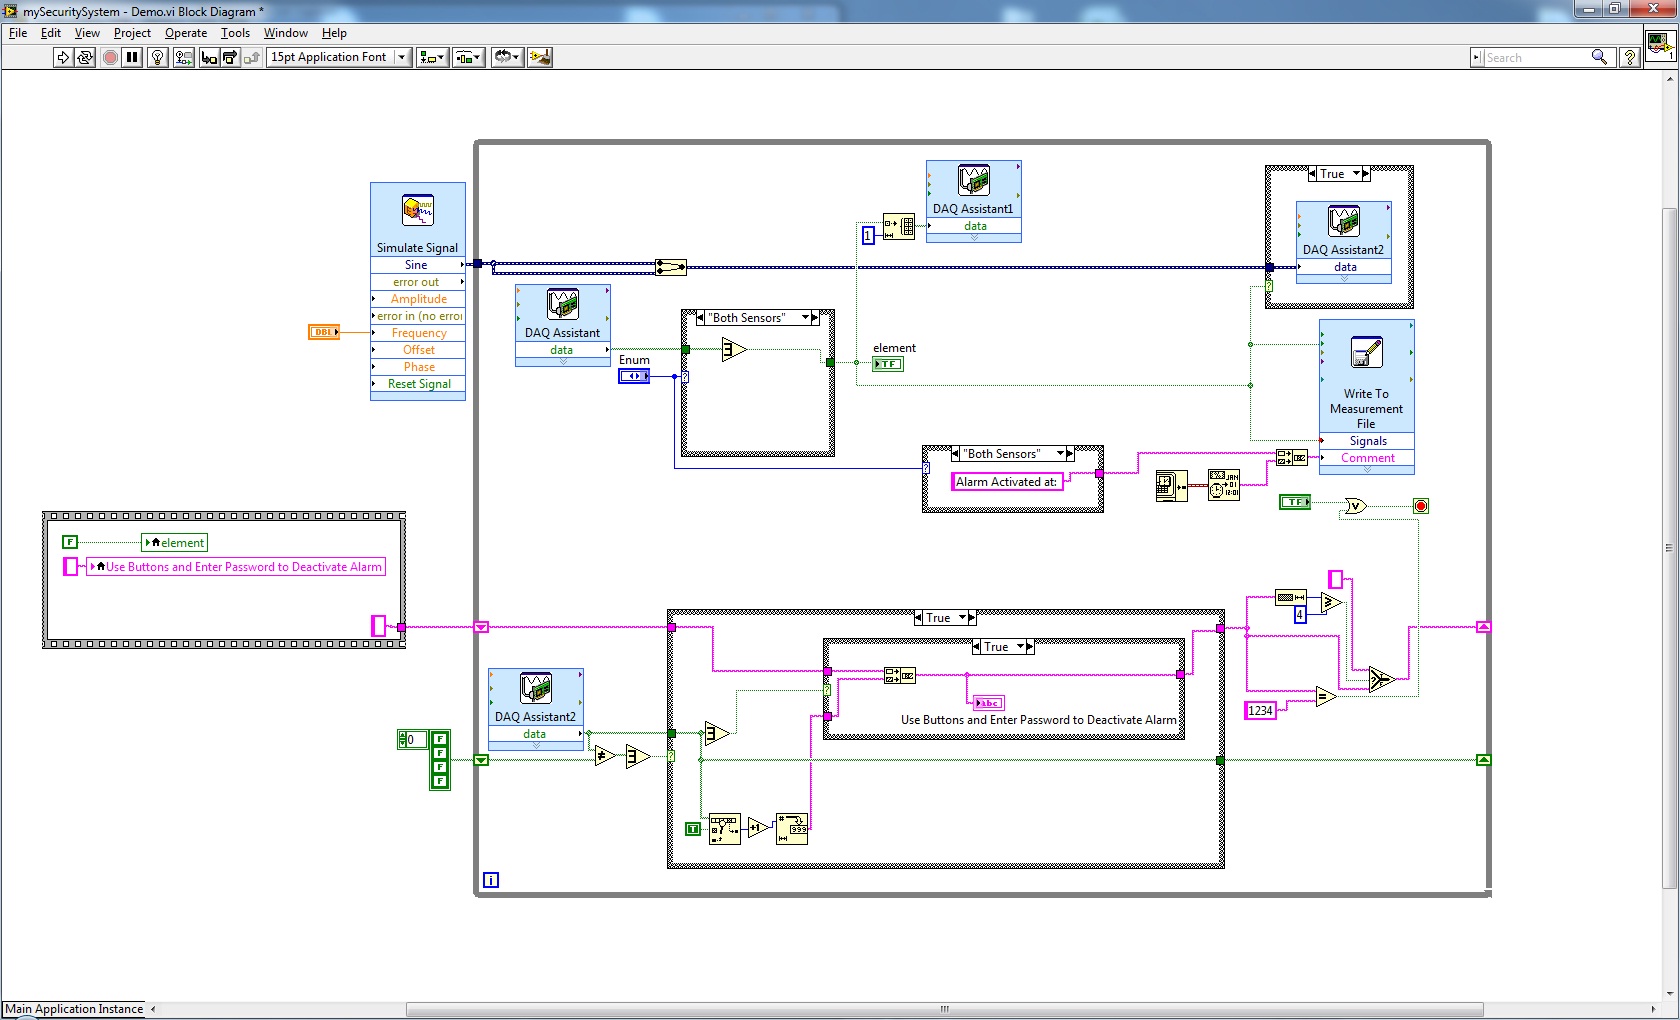
Task: Click in the Search field
Action: 1535,57
